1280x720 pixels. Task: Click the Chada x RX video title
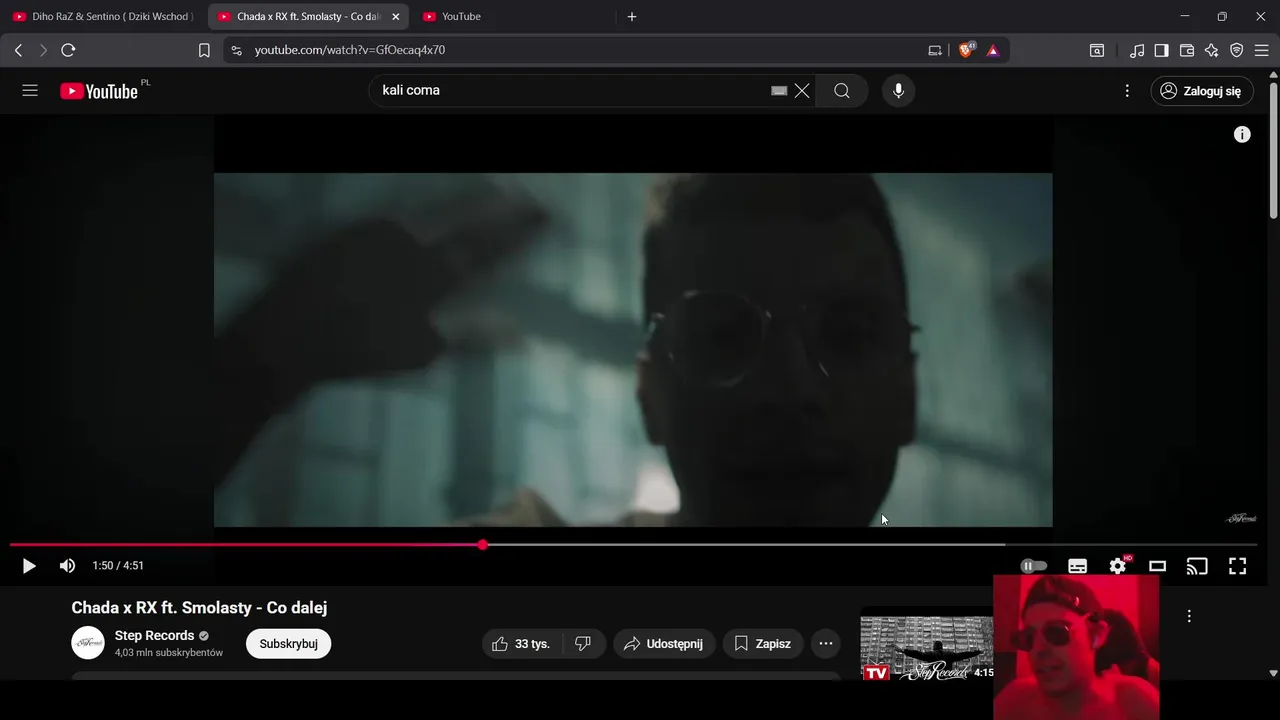pos(199,608)
